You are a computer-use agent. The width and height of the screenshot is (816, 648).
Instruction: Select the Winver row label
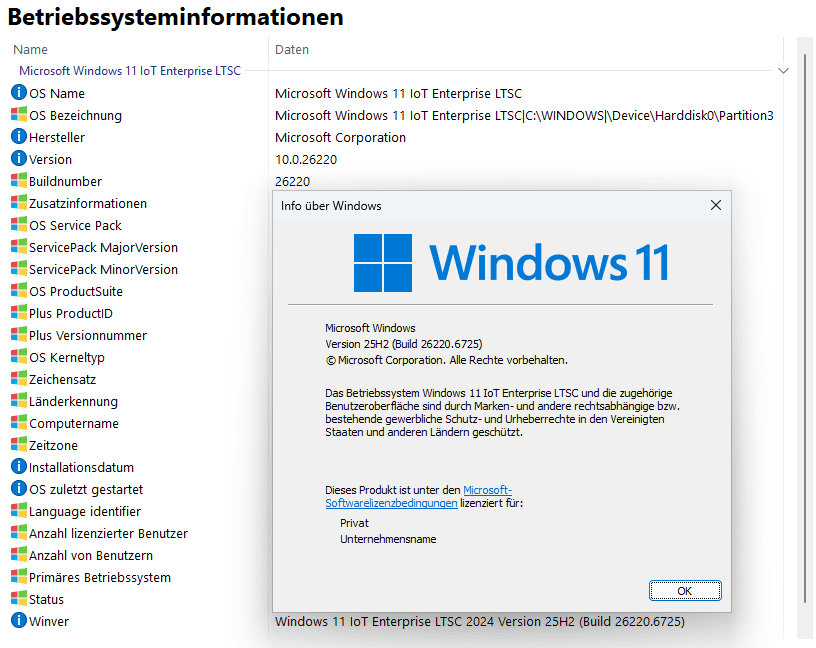49,621
